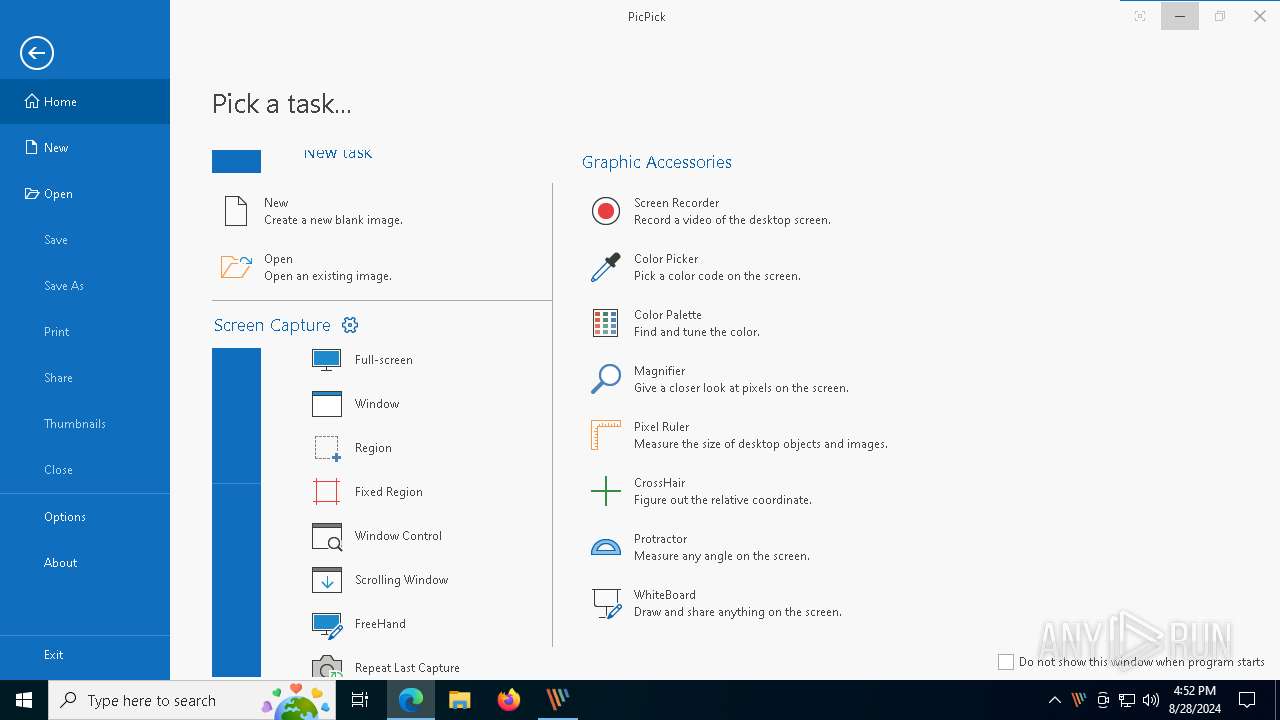This screenshot has width=1280, height=720.
Task: Choose Save in the sidebar
Action: click(x=85, y=239)
